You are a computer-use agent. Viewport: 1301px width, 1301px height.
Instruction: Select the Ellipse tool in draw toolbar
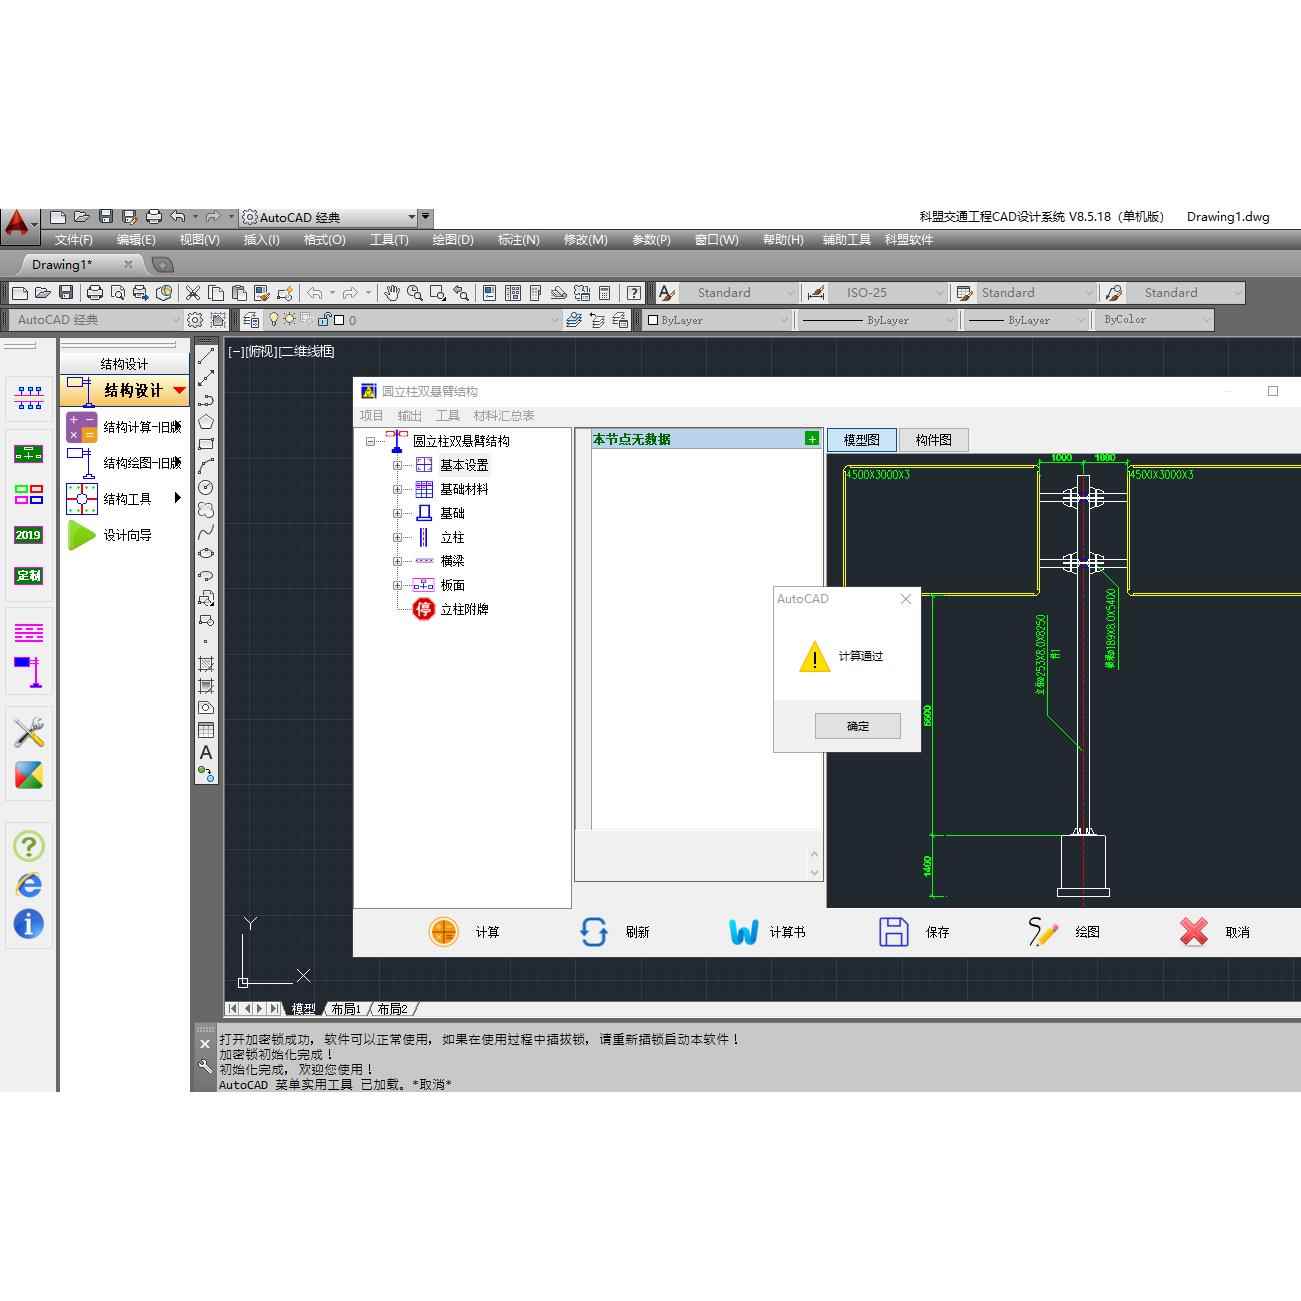click(206, 554)
